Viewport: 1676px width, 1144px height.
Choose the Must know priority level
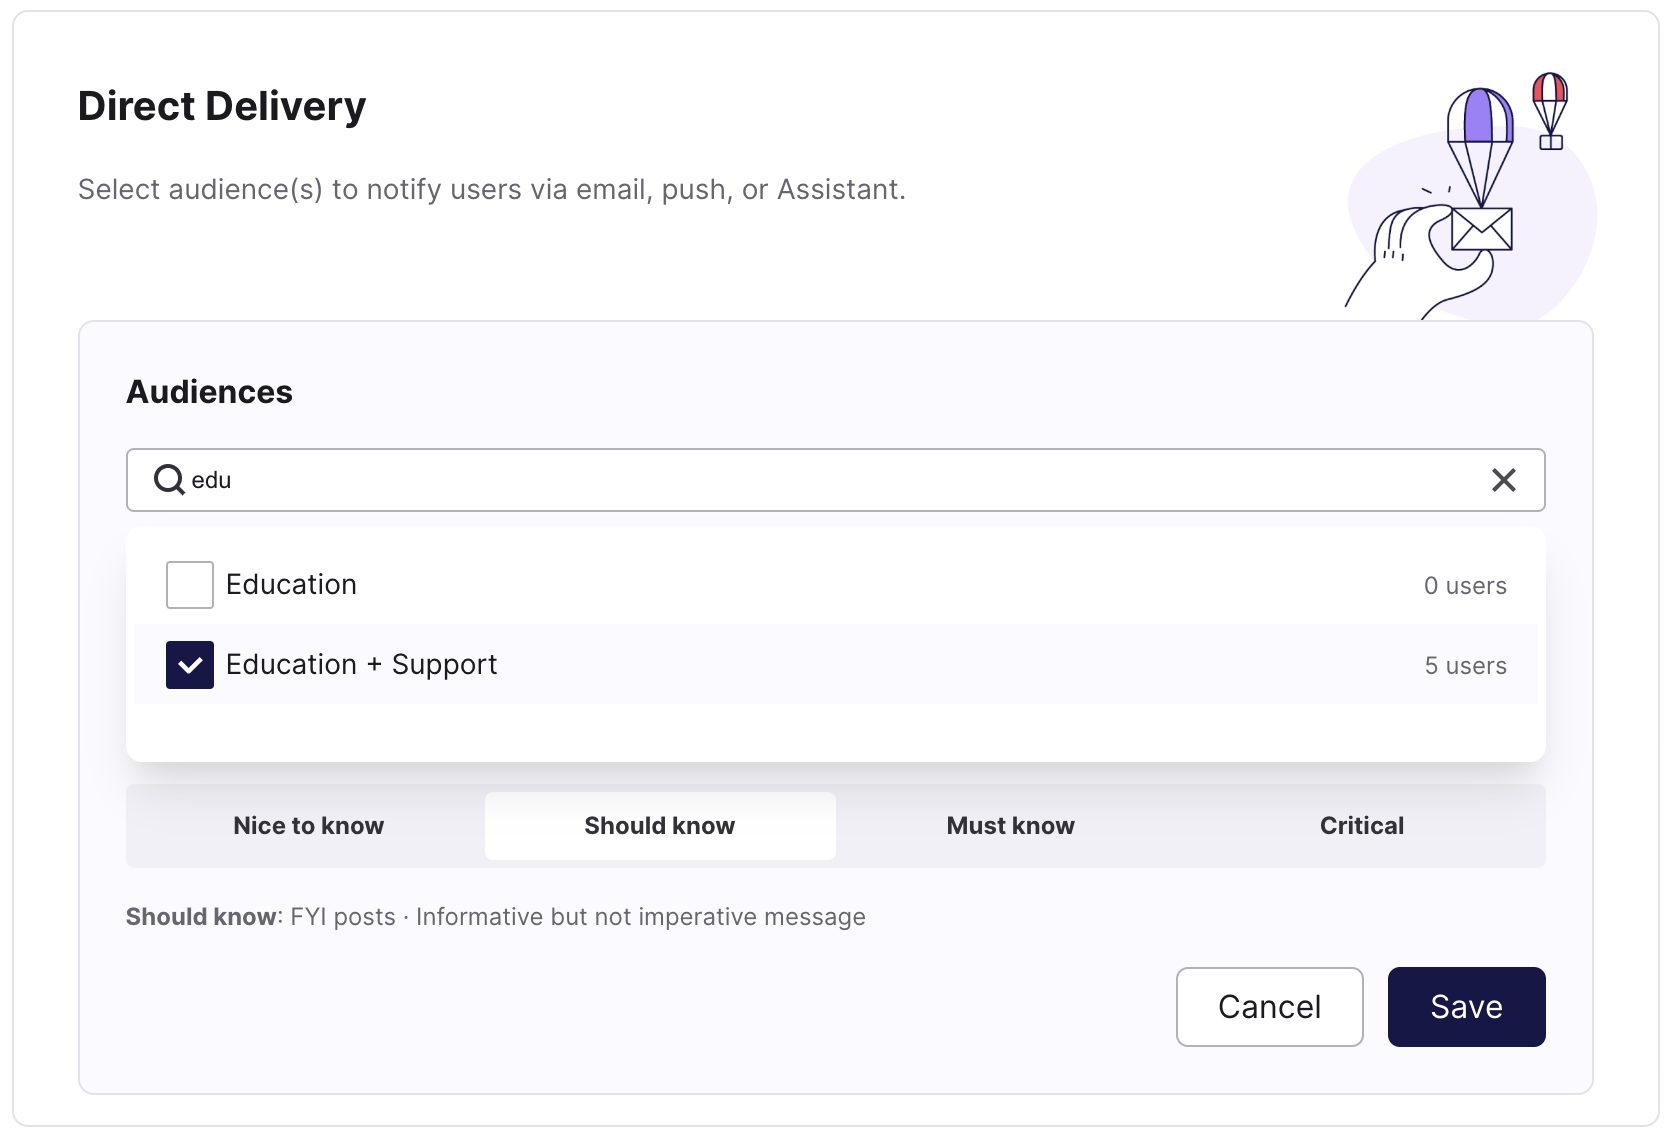click(1010, 826)
